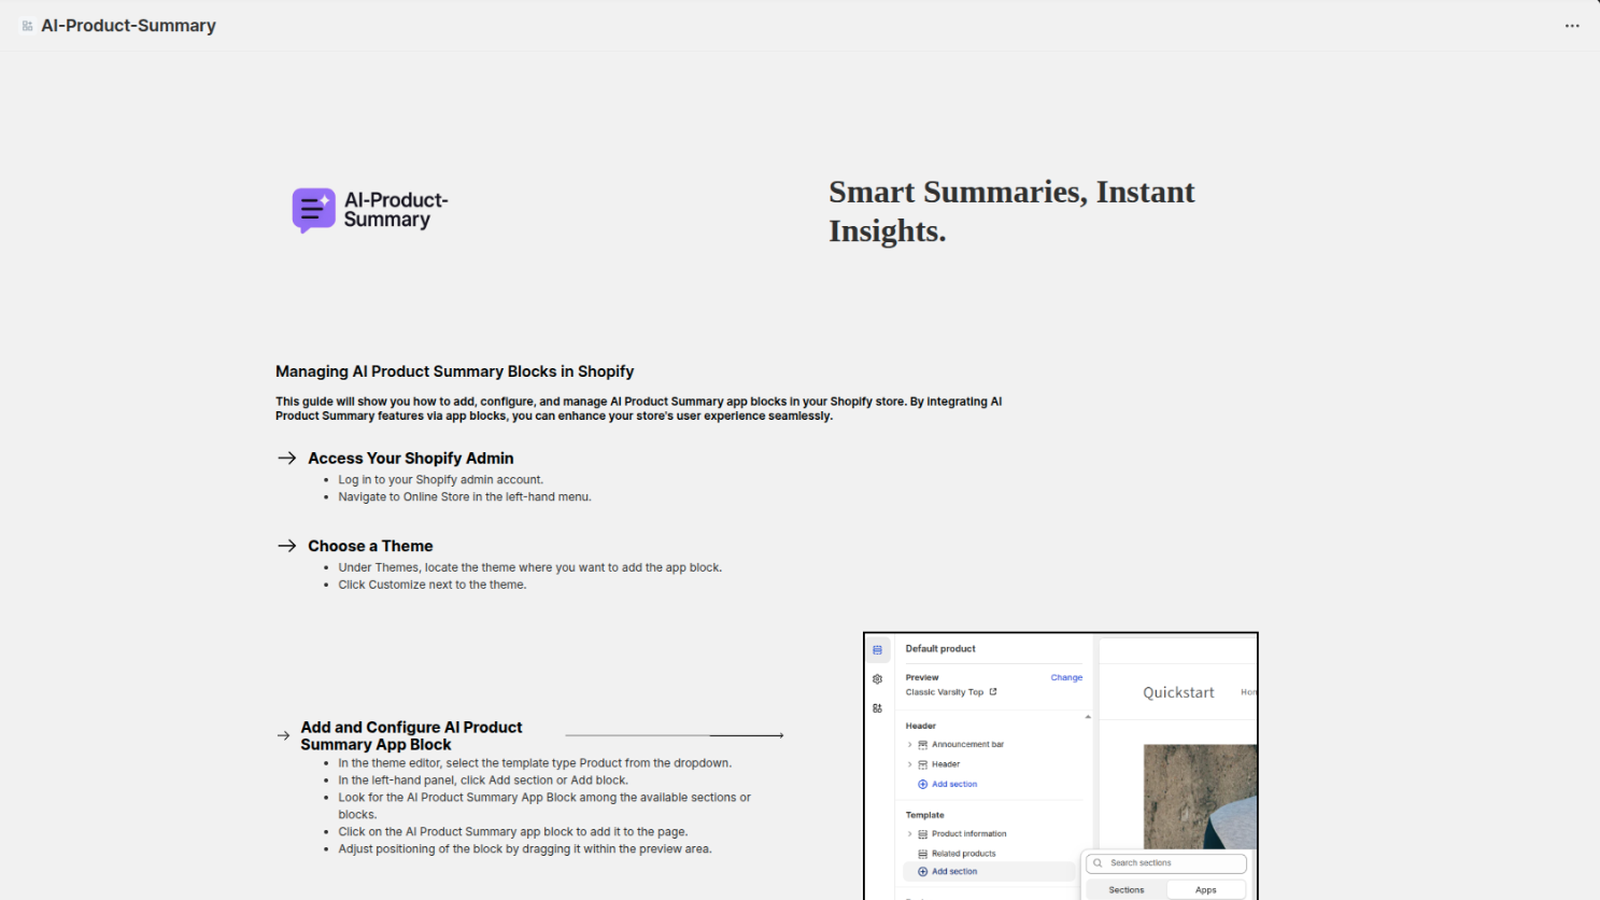This screenshot has height=900, width=1600.
Task: Click the AI-Product-Summary page title
Action: (x=128, y=26)
